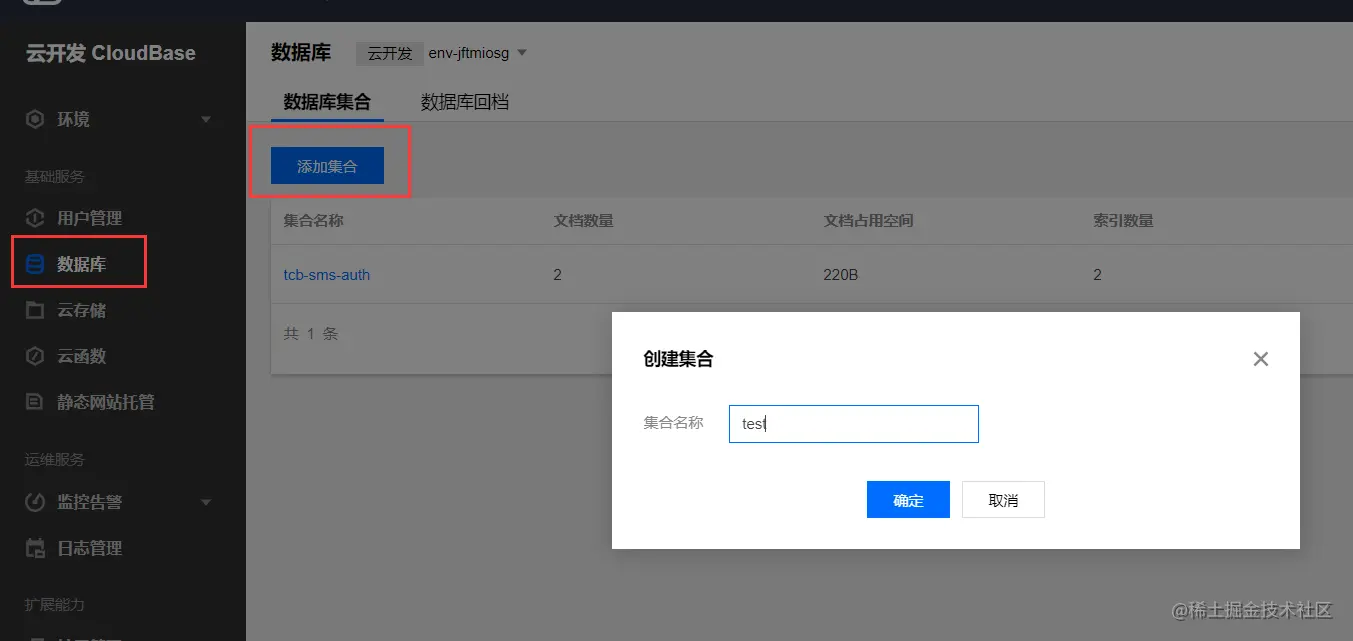1353x641 pixels.
Task: Switch to the 数据库集合 tab
Action: (x=326, y=101)
